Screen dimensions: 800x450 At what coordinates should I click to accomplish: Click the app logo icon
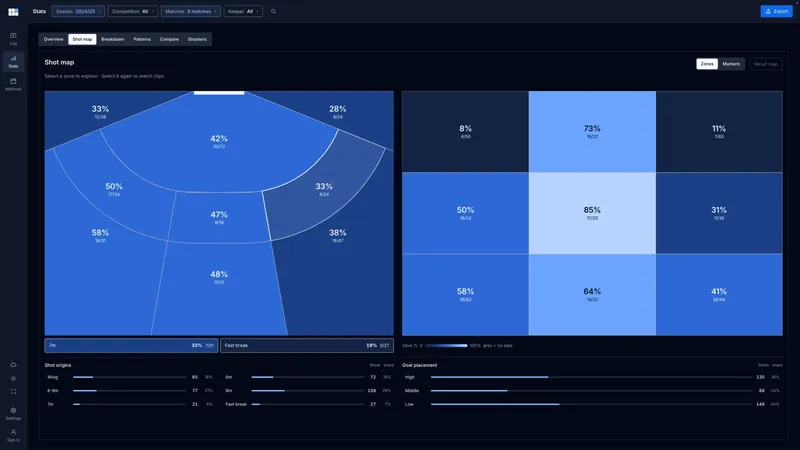(13, 12)
